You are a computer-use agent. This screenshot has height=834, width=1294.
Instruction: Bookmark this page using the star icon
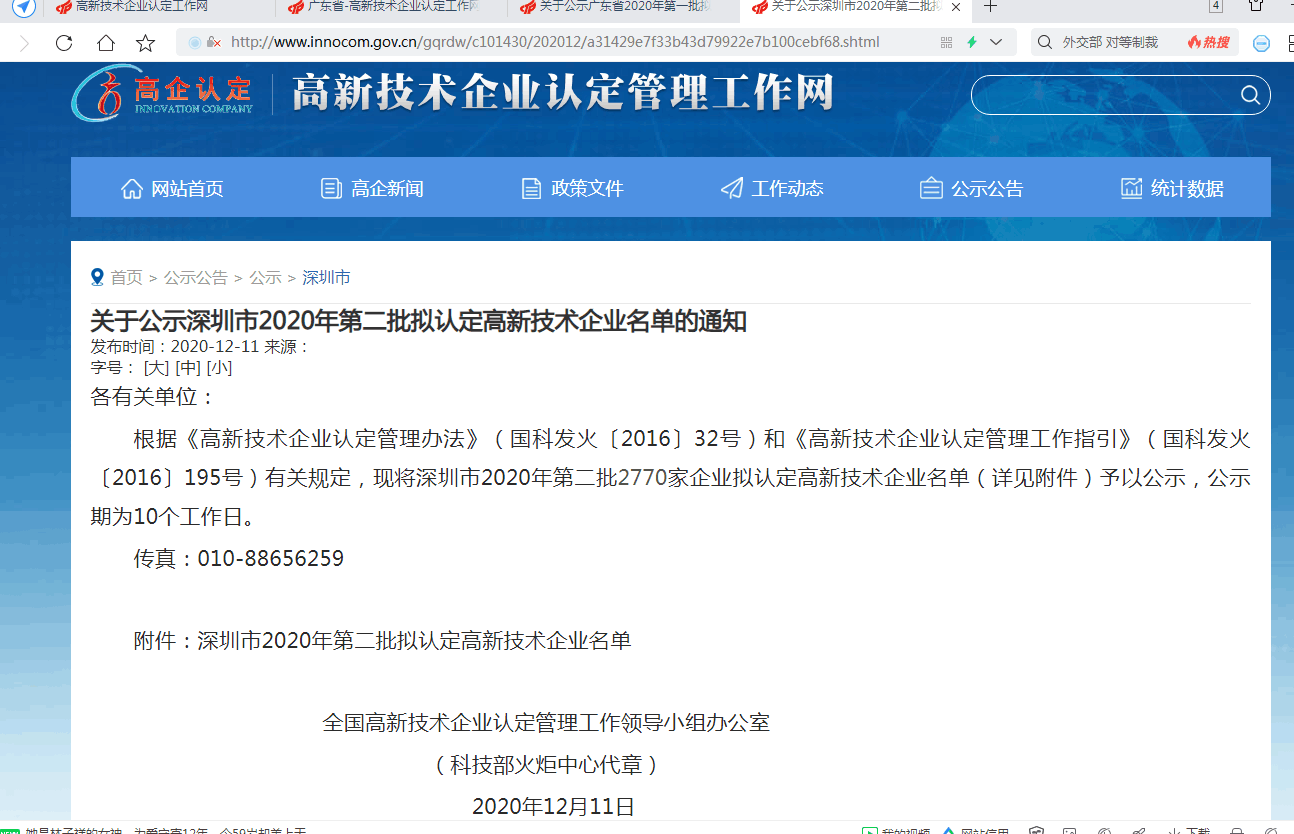146,42
